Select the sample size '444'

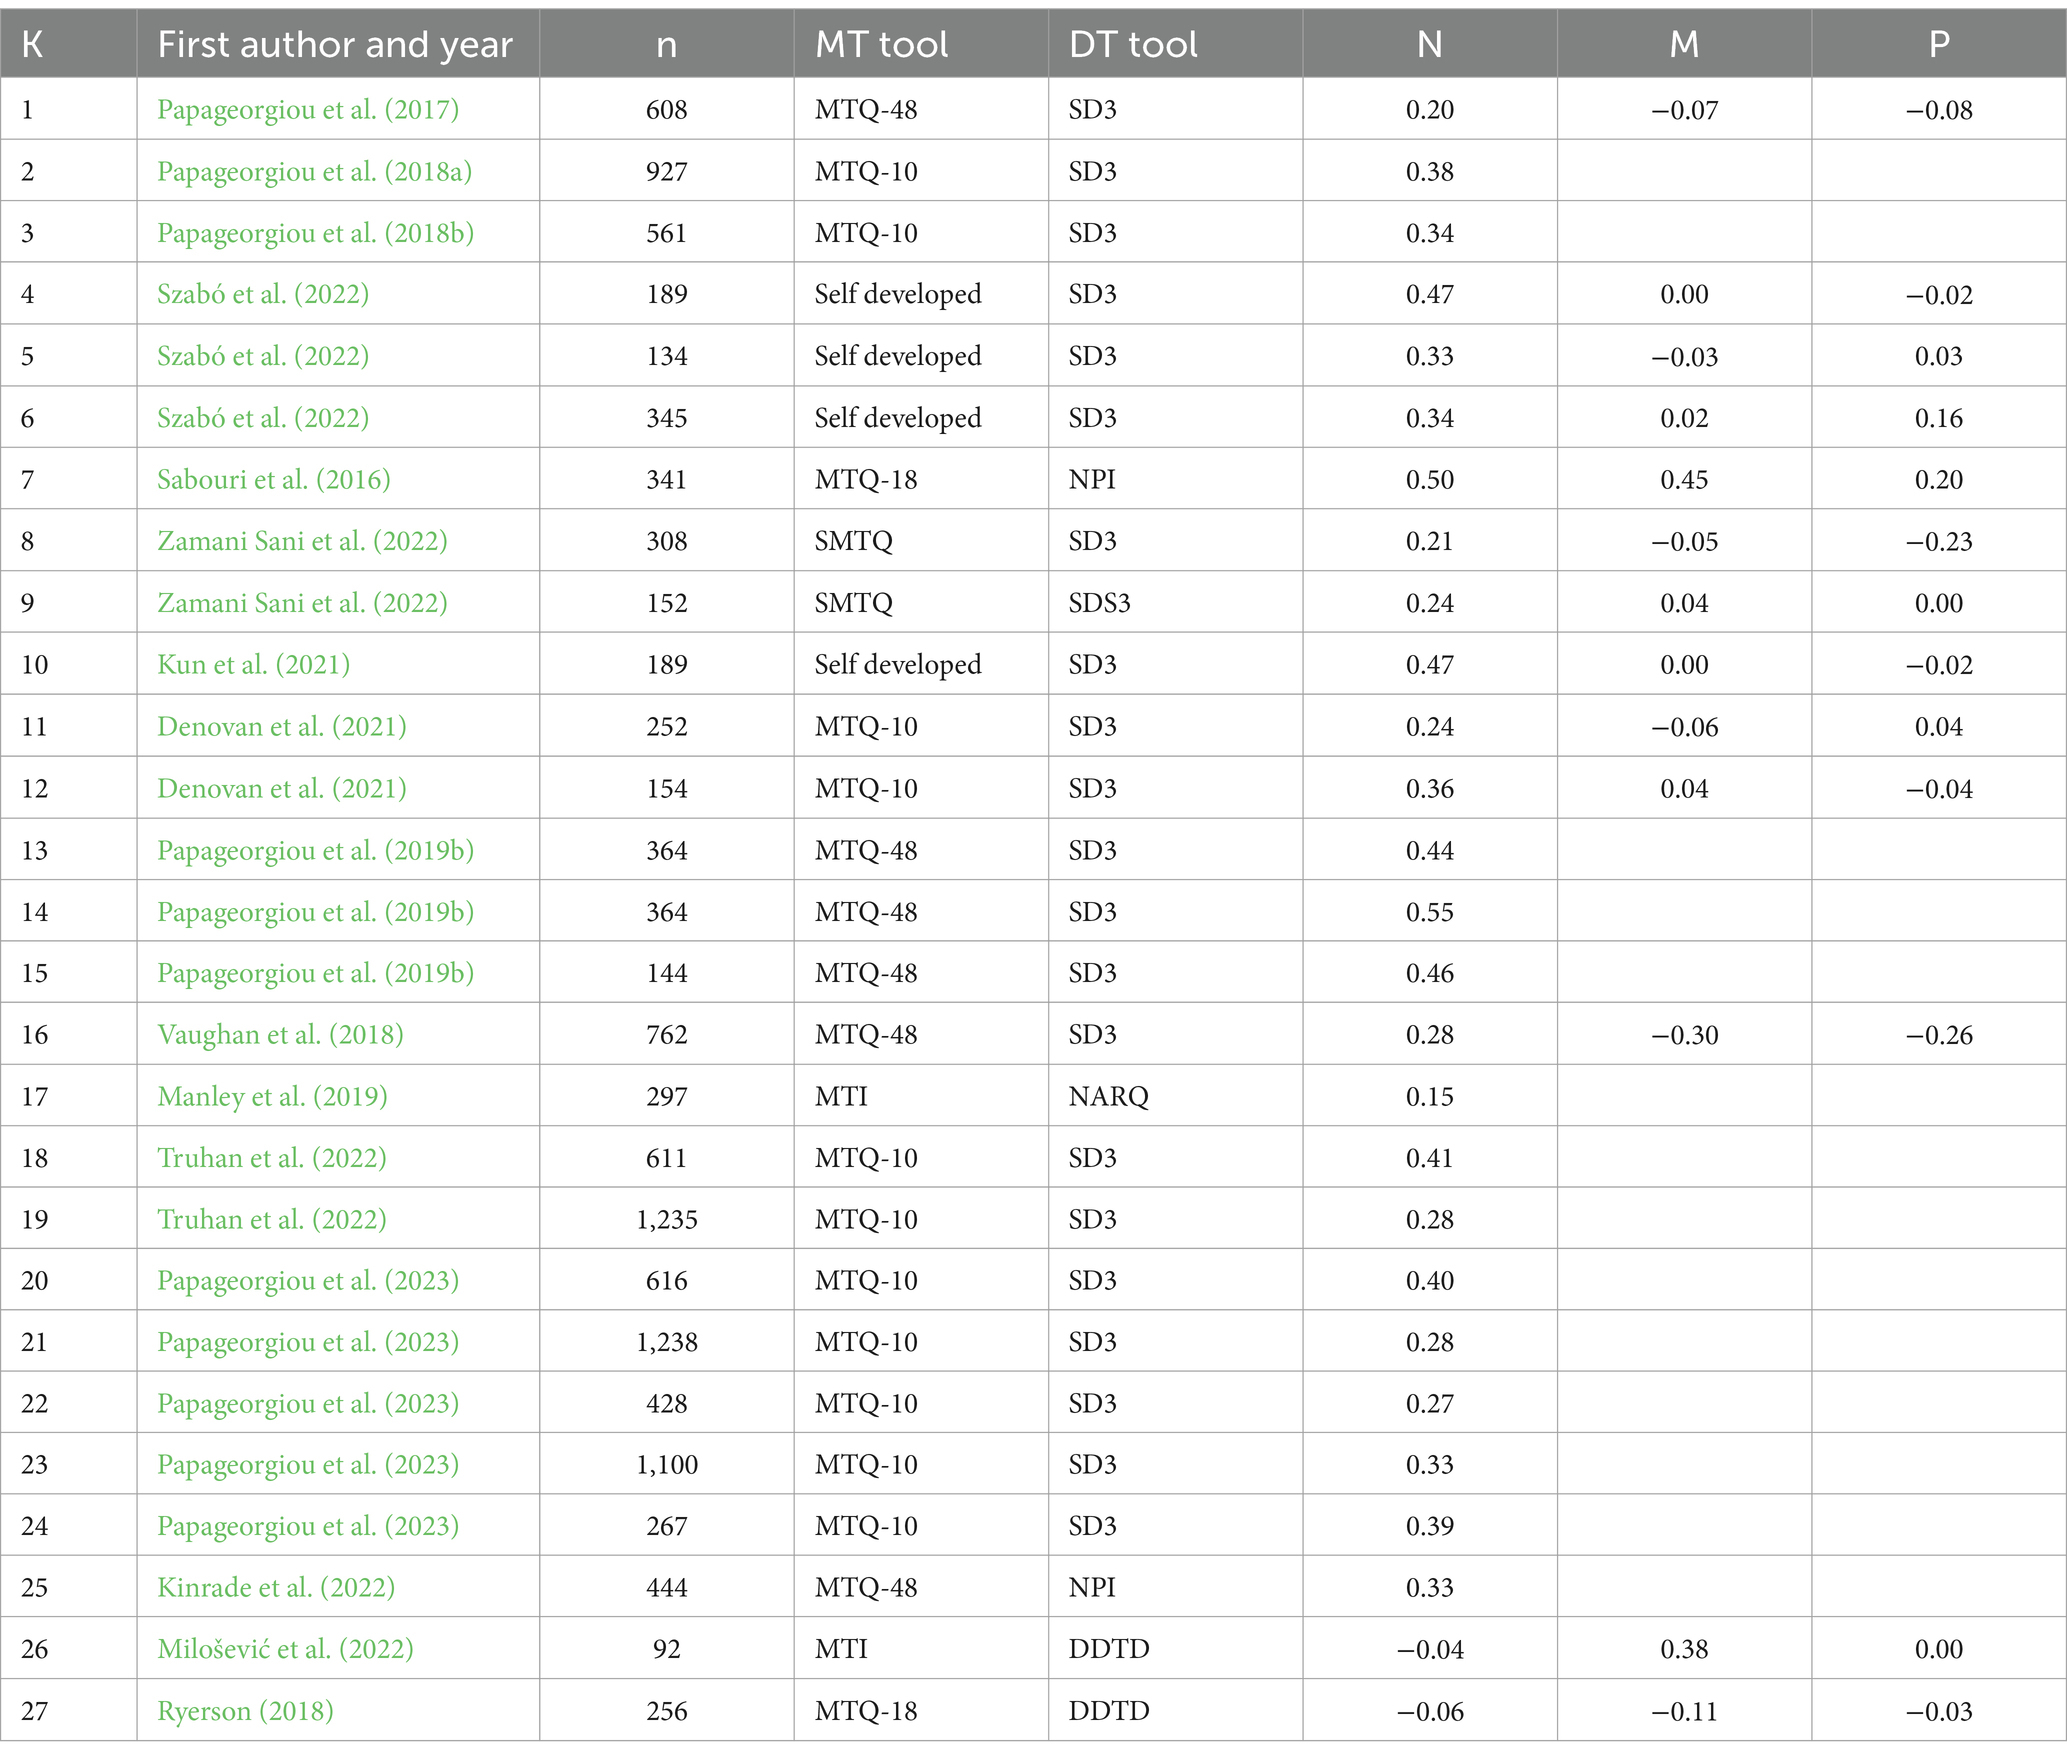point(667,1587)
